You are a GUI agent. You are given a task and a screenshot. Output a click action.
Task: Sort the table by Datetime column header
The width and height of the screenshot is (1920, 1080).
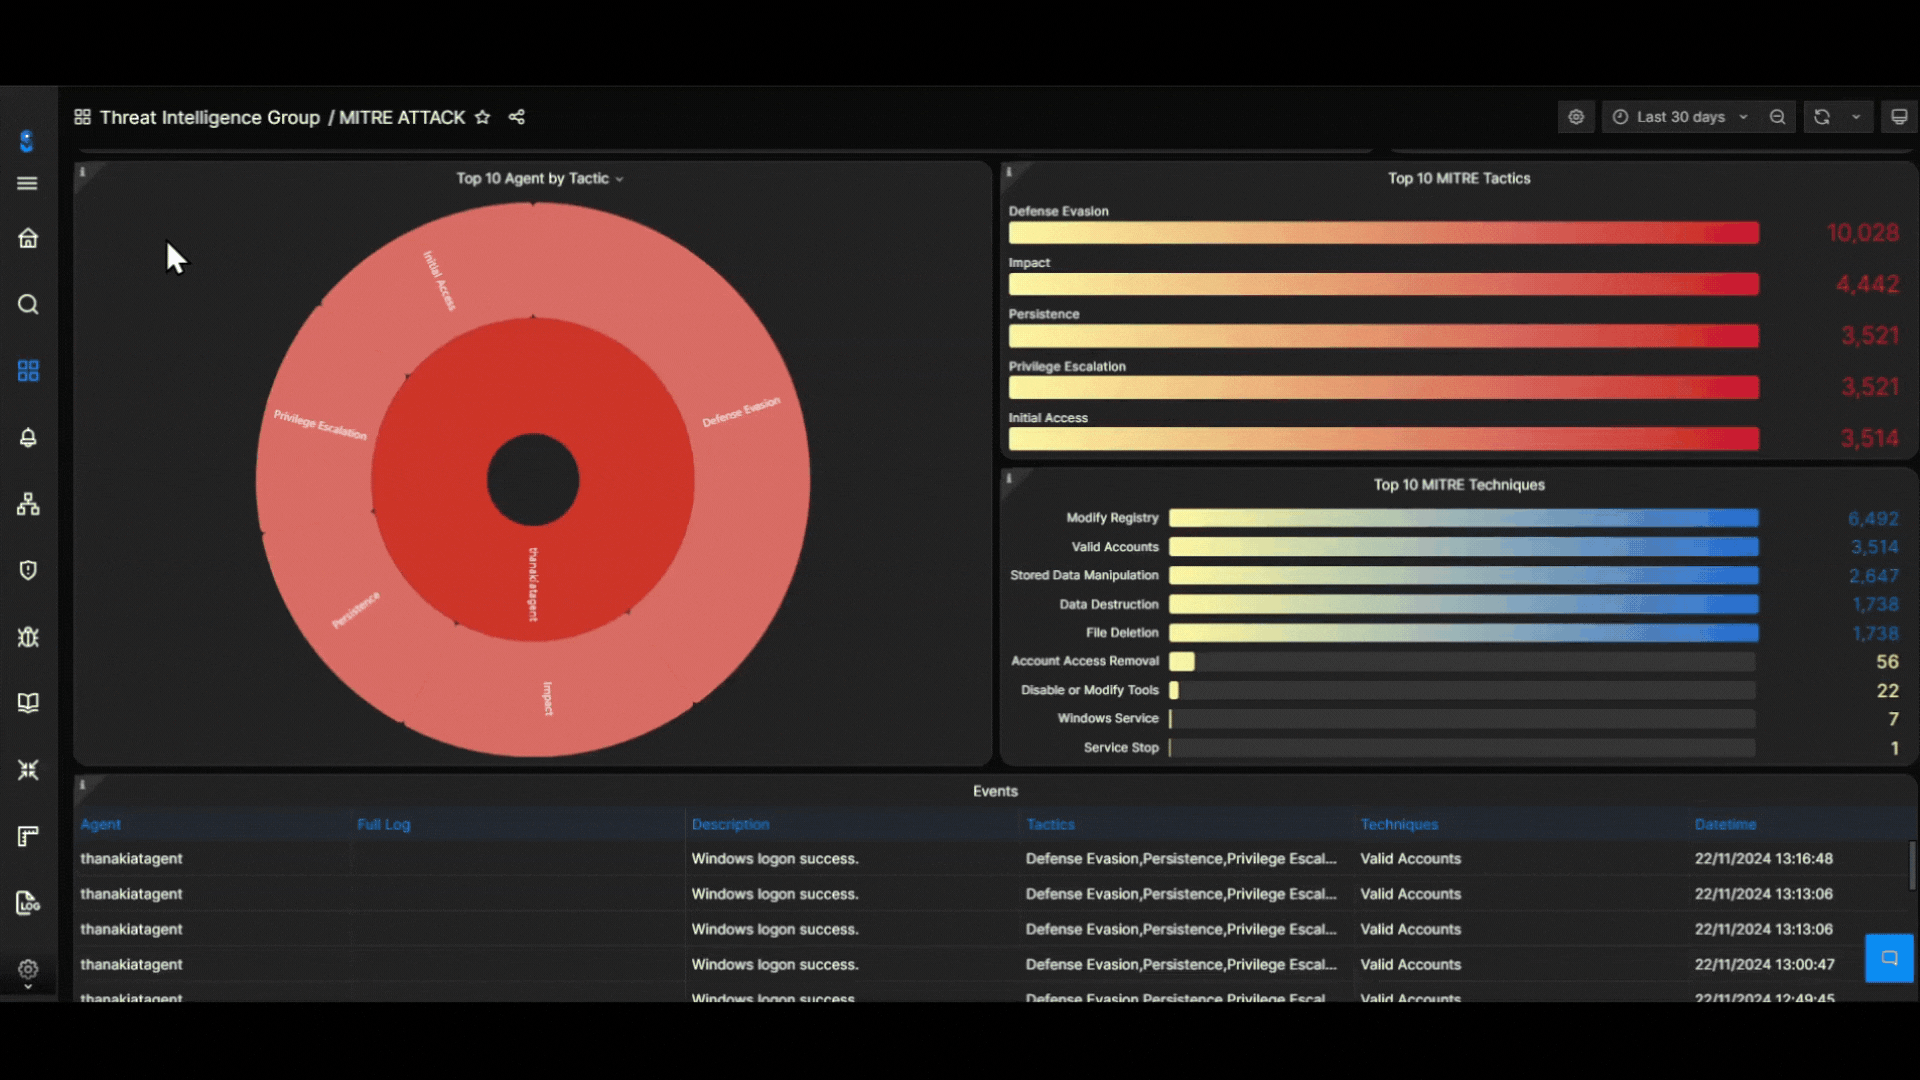point(1725,824)
